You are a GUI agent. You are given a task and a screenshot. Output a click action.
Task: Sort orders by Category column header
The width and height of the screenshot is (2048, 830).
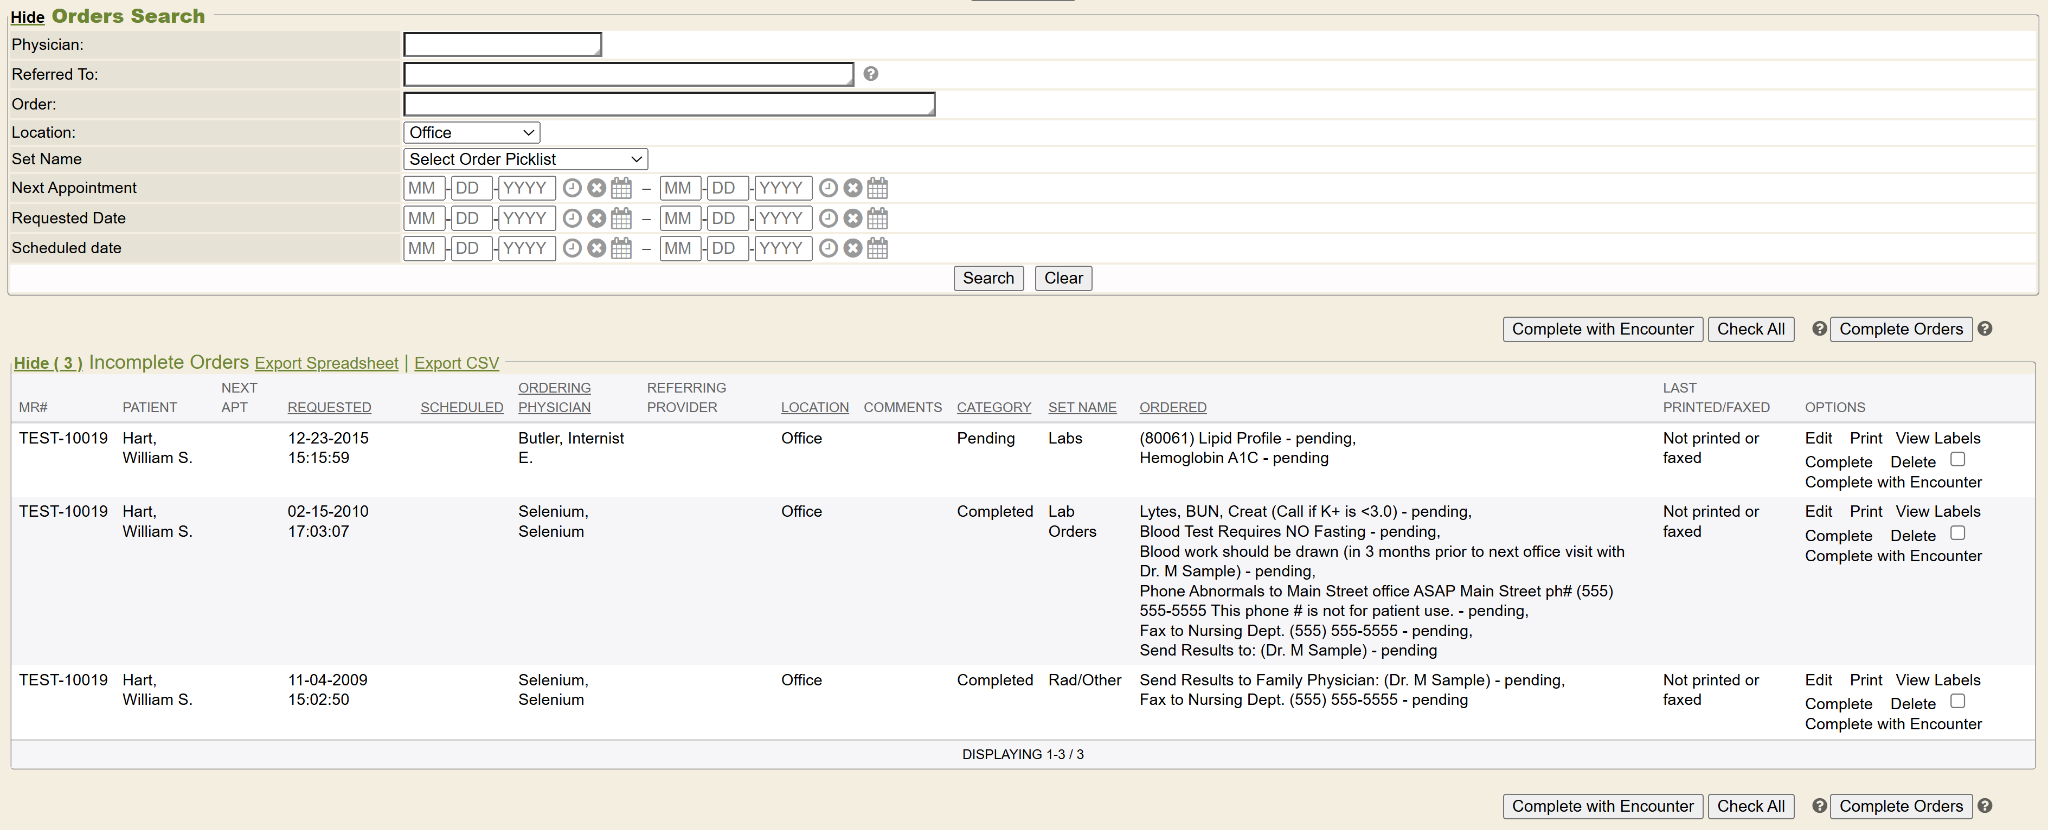[993, 408]
